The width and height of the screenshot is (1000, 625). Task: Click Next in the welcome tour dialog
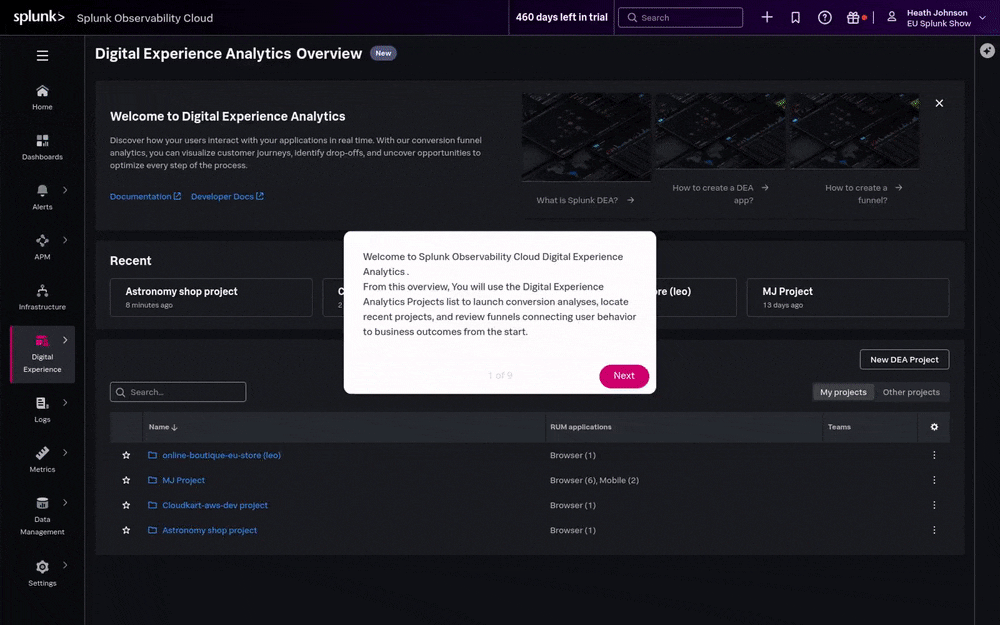(x=624, y=376)
